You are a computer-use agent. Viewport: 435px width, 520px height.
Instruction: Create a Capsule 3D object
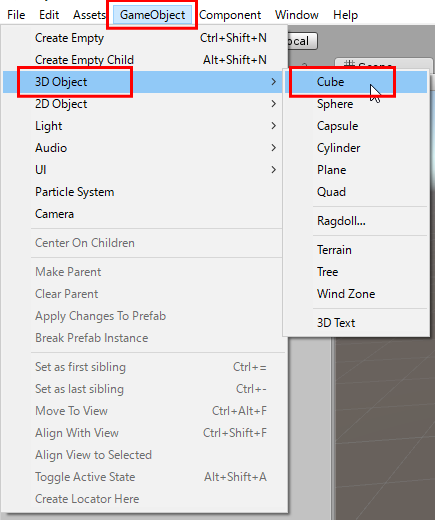tap(357, 126)
